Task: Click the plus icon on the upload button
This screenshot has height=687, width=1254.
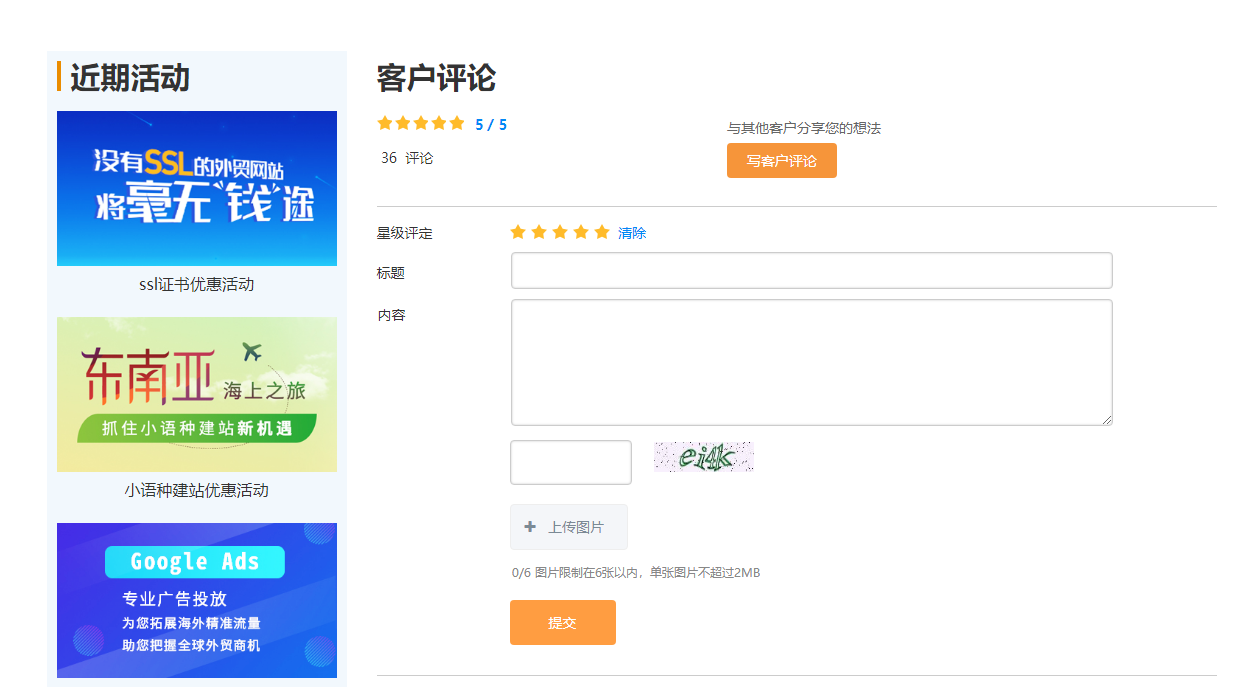Action: [x=528, y=527]
